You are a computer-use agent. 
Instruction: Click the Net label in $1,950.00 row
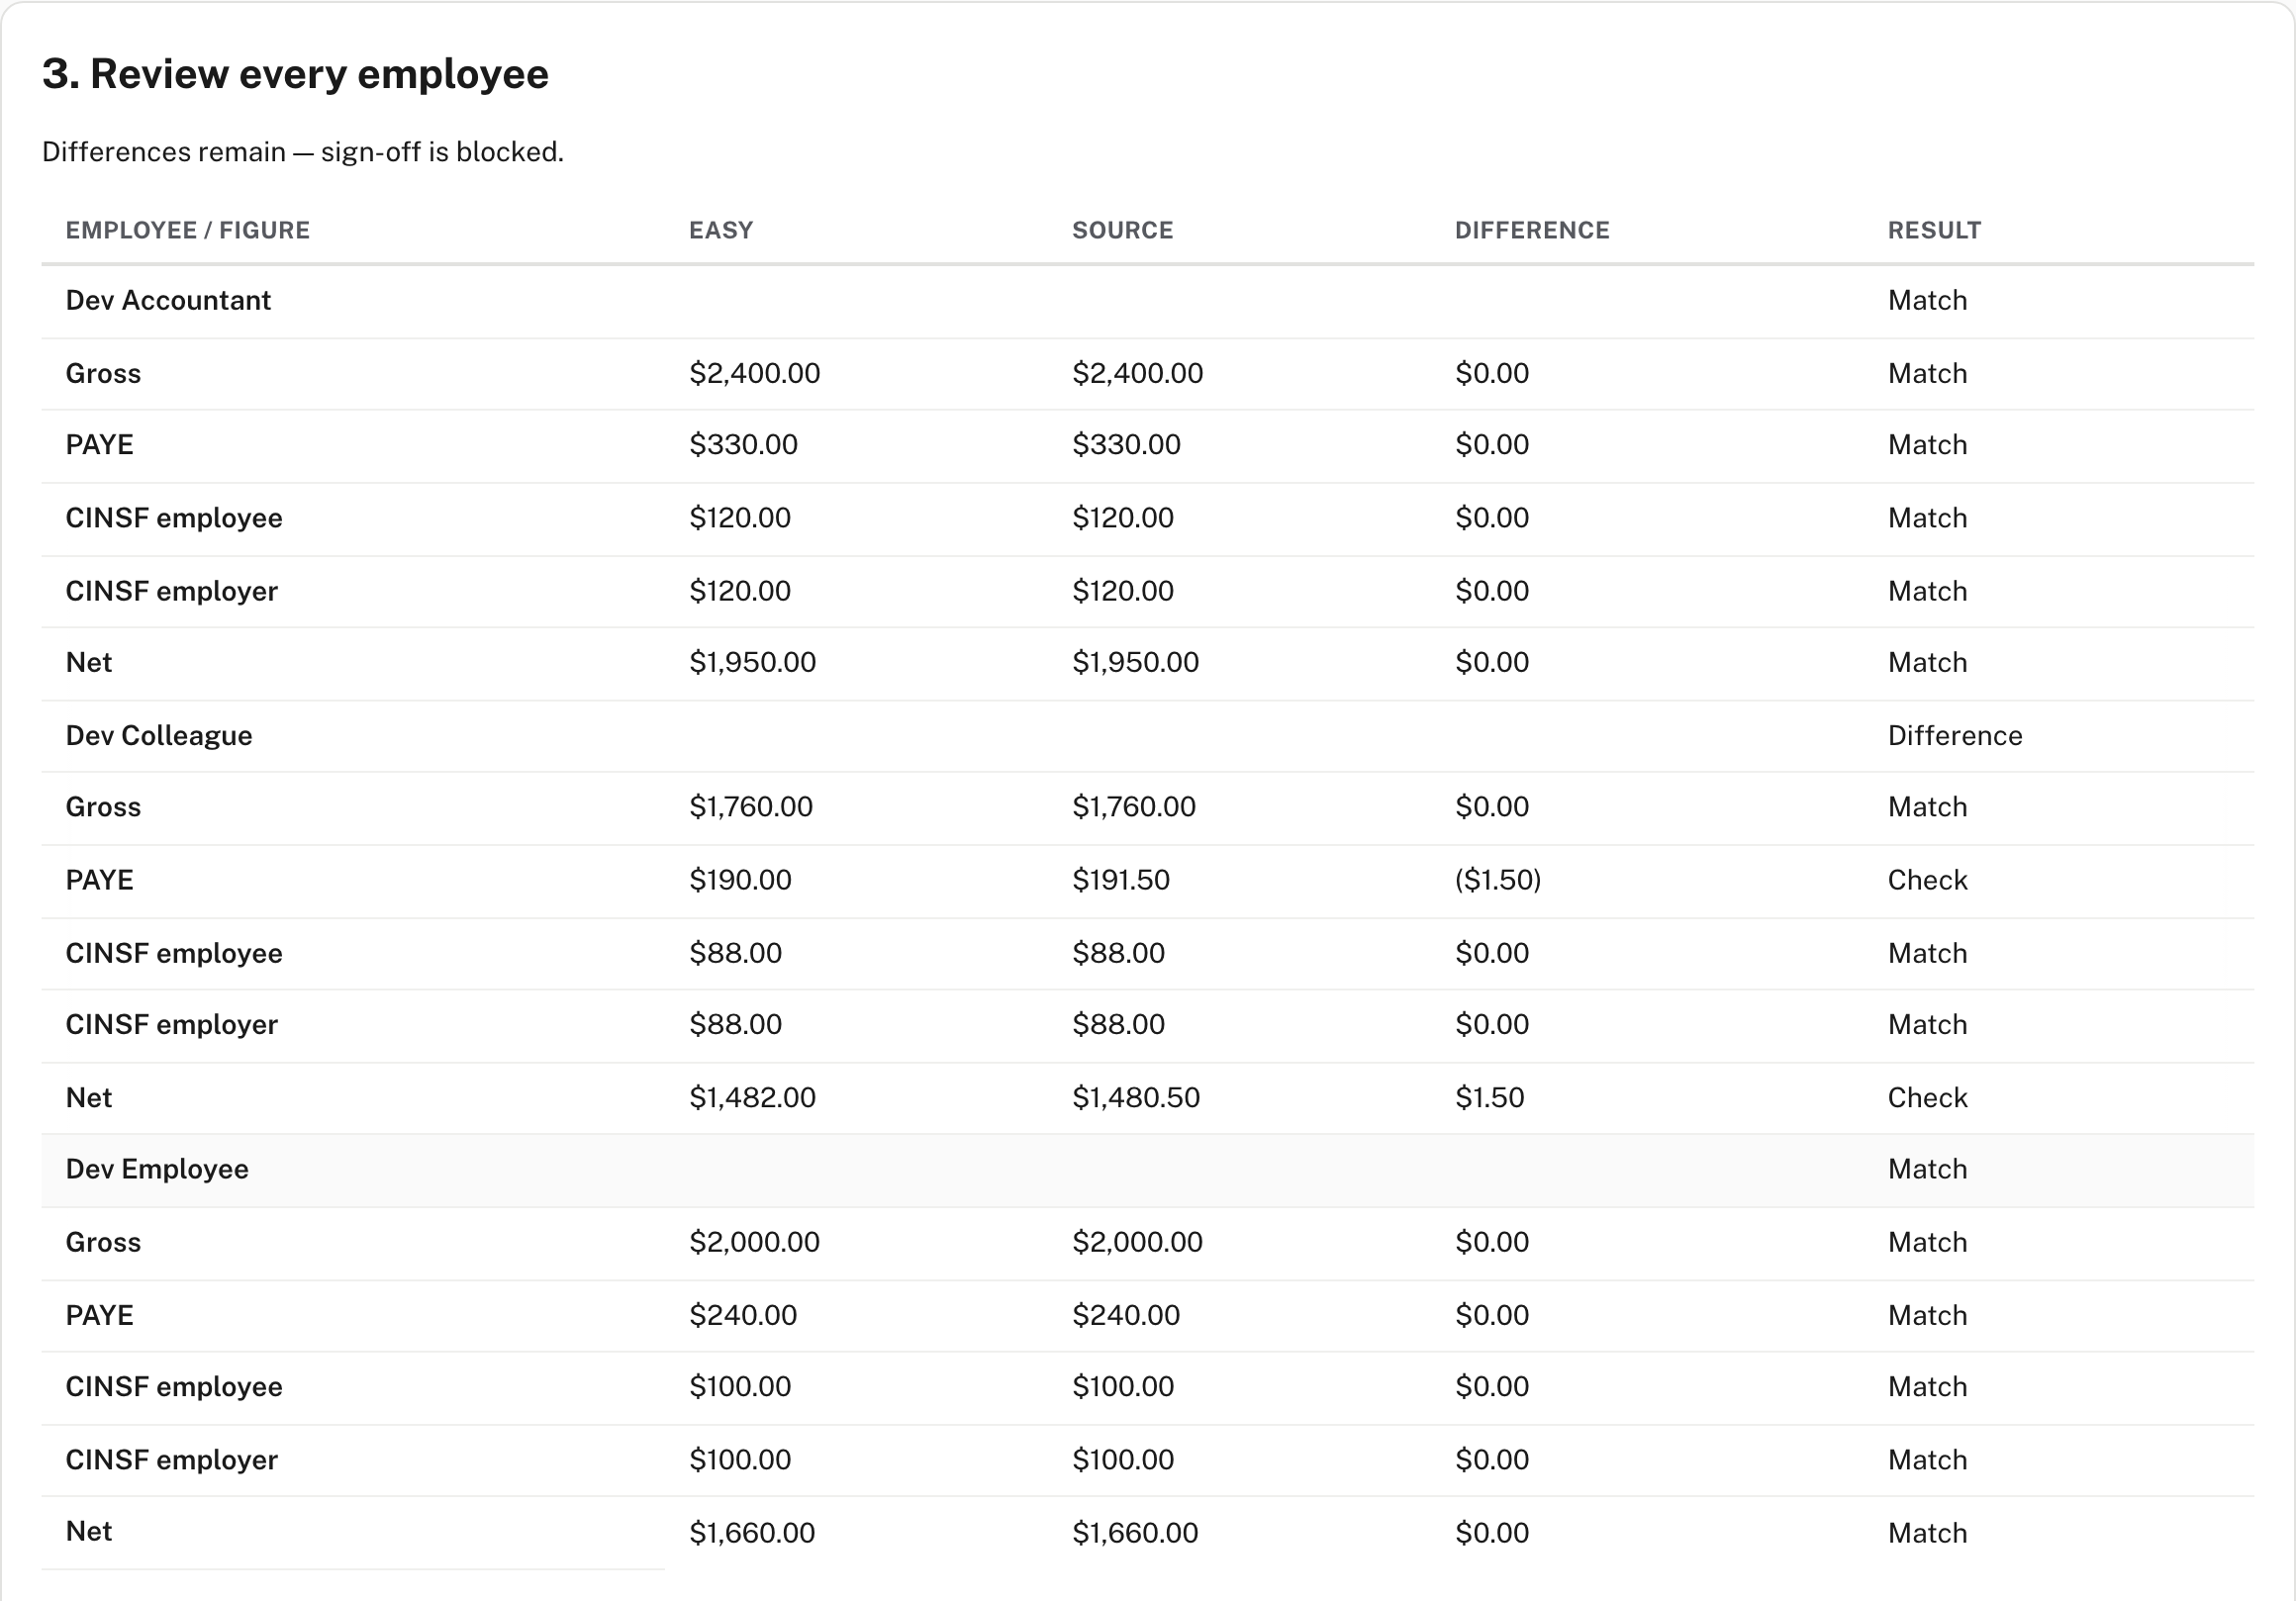[x=89, y=663]
